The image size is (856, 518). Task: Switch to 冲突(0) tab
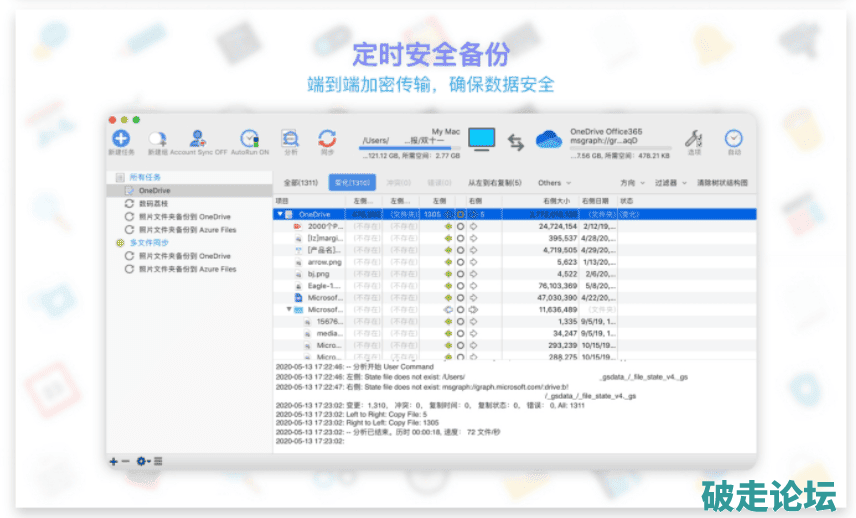tap(398, 182)
